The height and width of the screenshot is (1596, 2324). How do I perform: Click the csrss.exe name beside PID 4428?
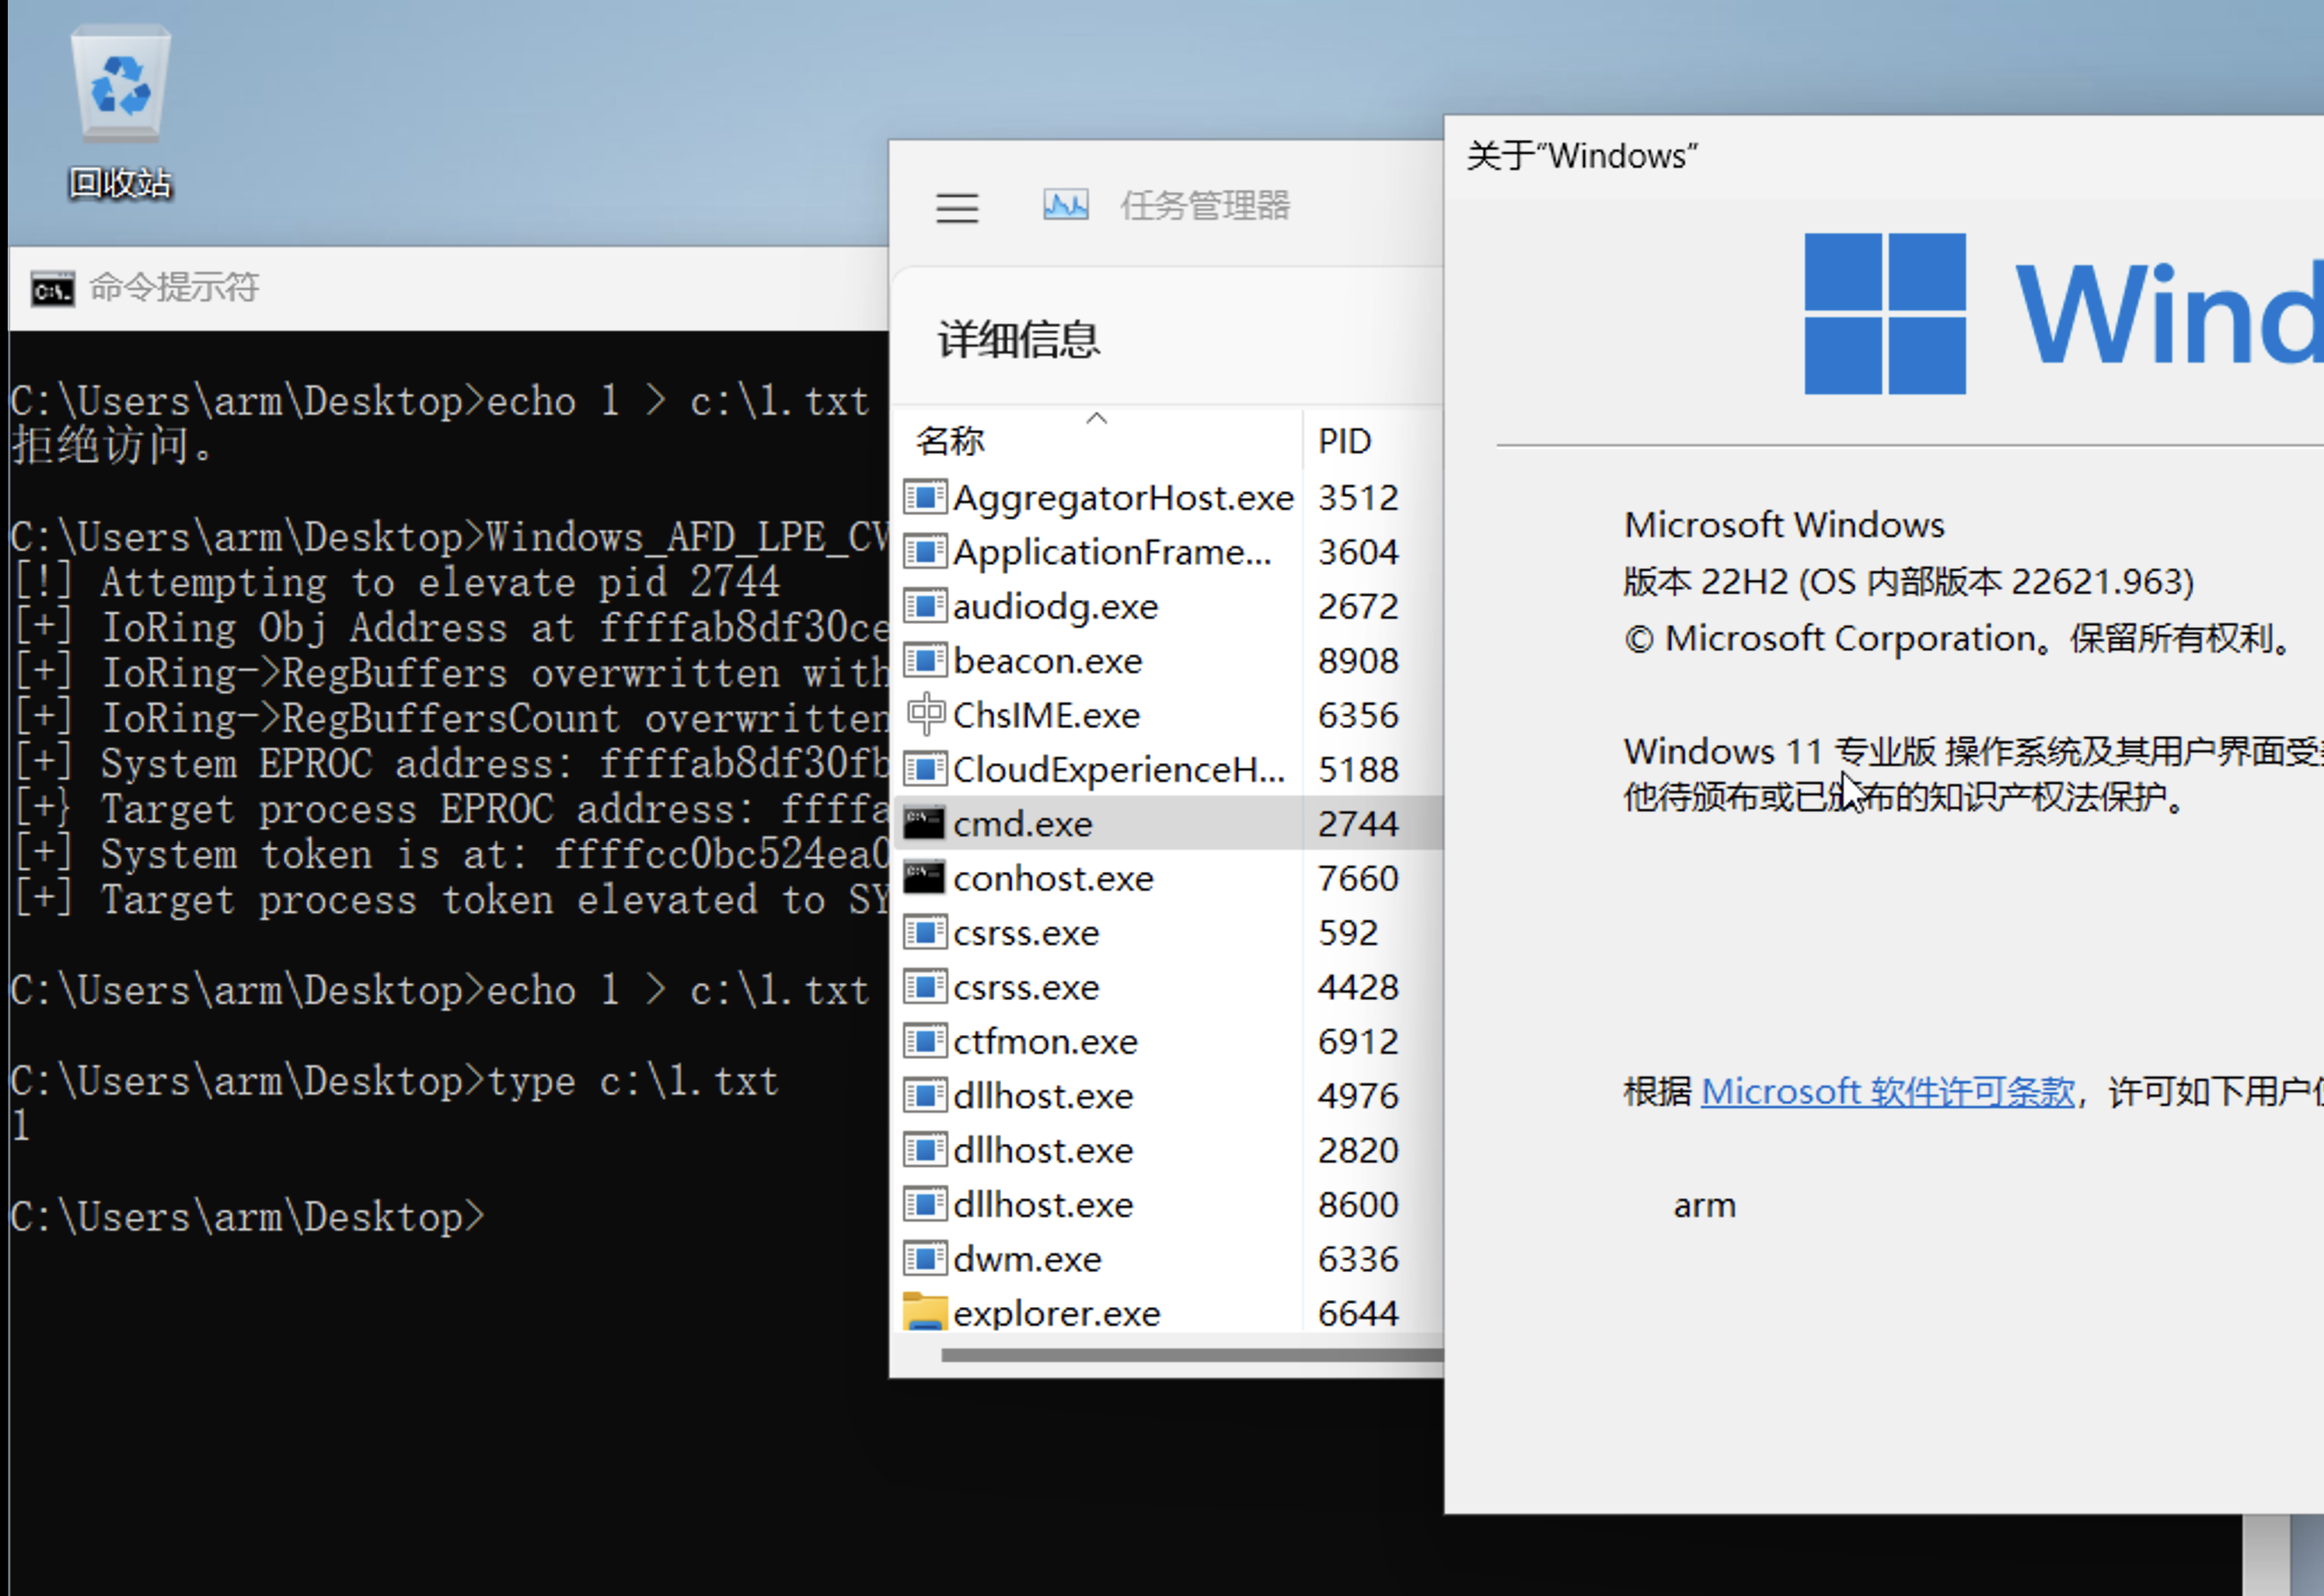tap(1026, 987)
